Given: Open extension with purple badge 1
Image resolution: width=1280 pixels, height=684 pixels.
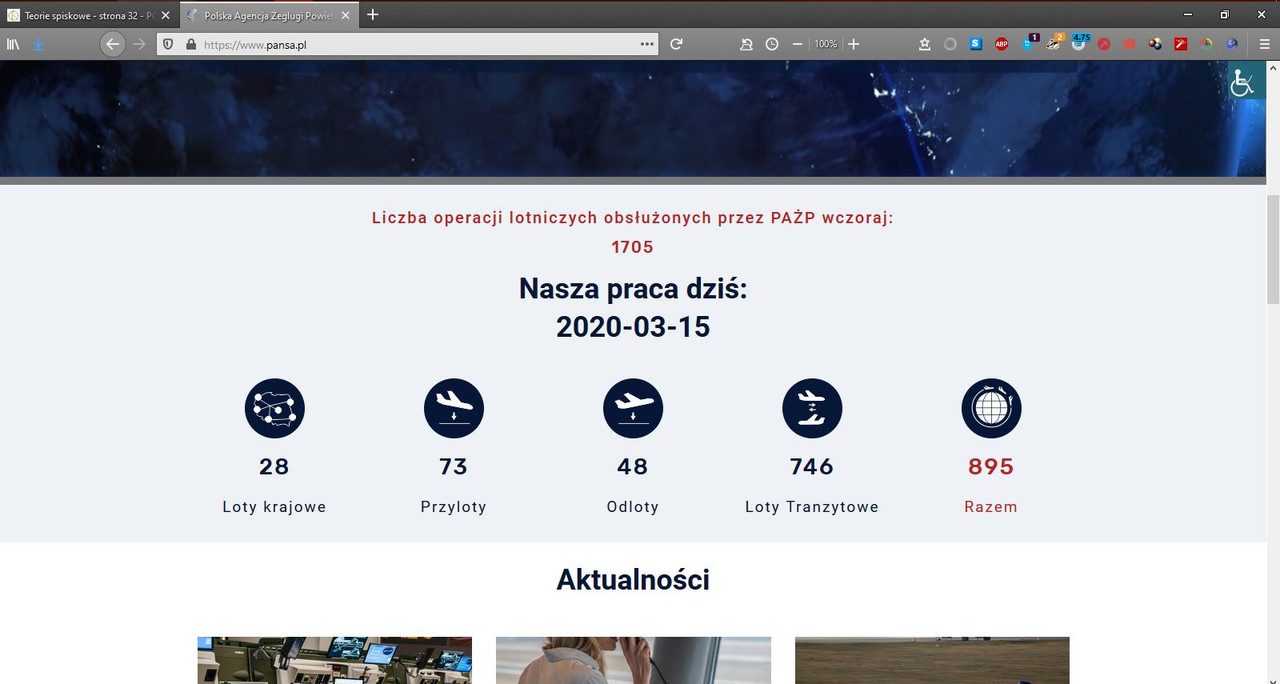Looking at the screenshot, I should pos(1030,42).
